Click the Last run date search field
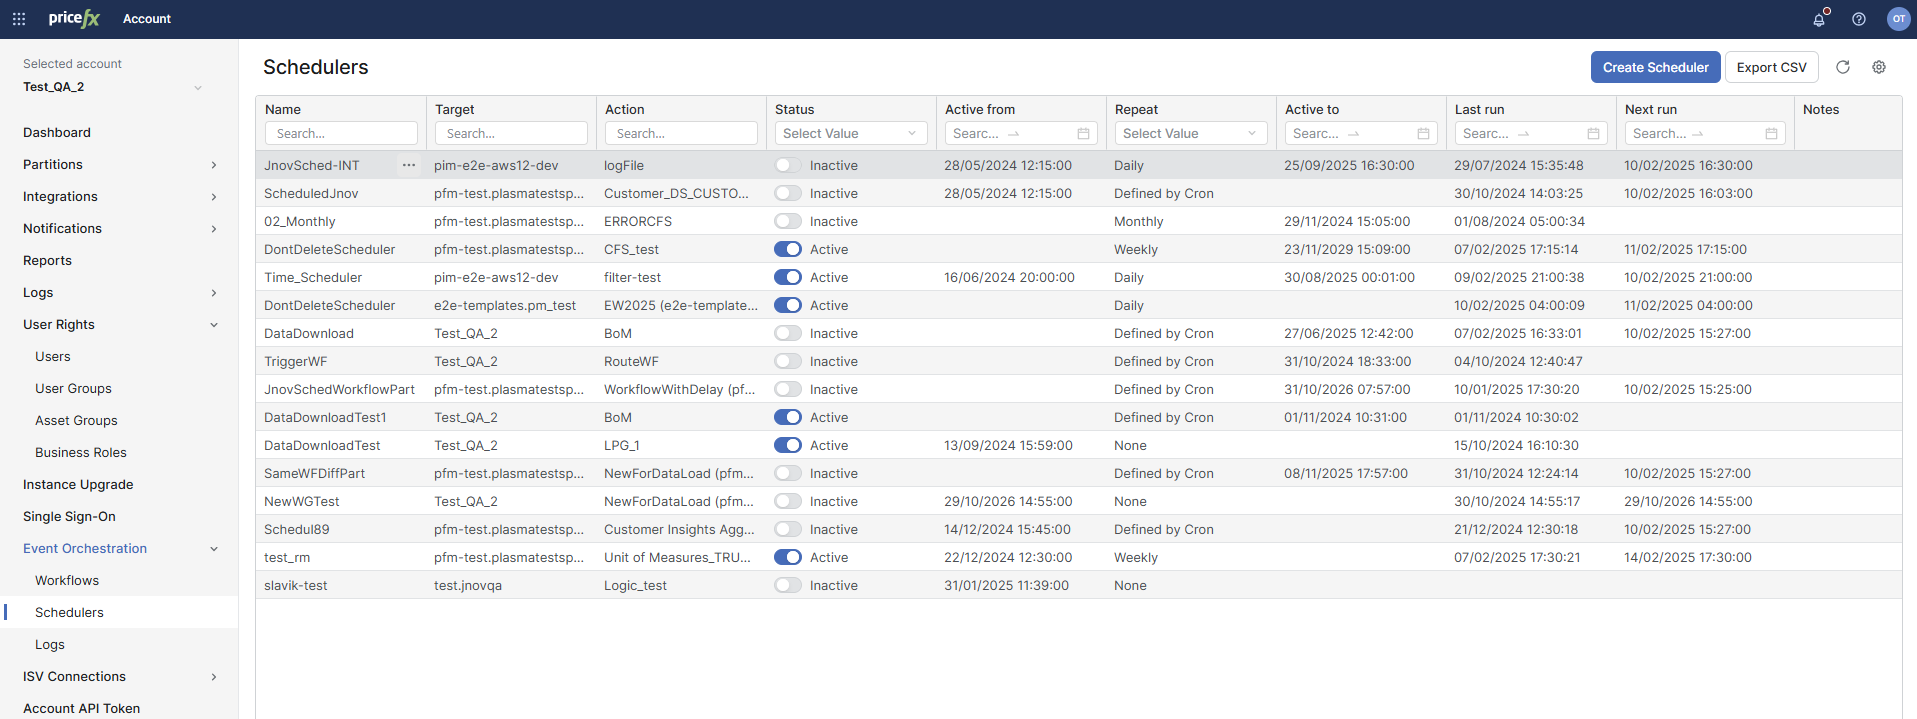Viewport: 1917px width, 719px height. [1531, 133]
